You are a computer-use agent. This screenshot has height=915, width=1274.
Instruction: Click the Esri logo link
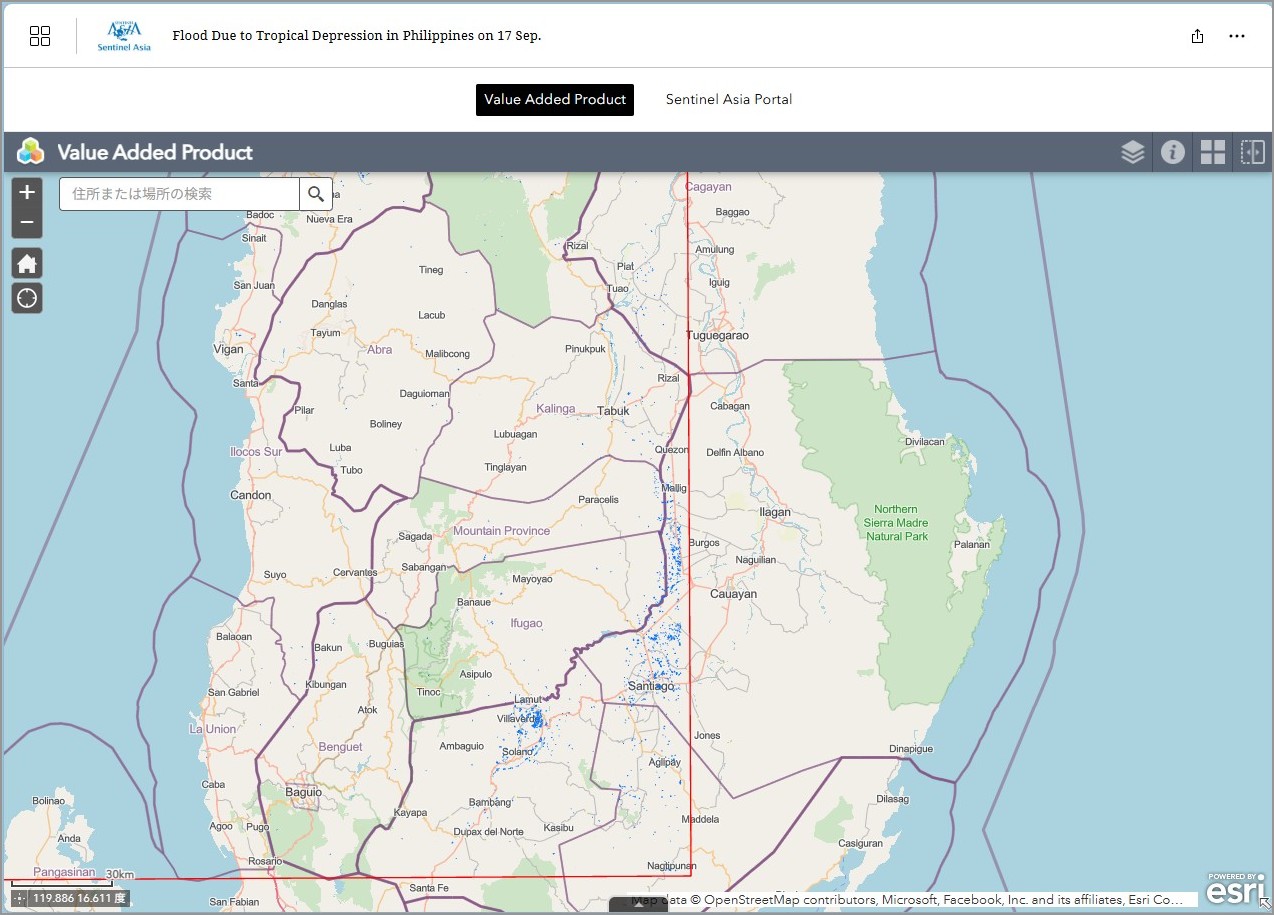(1235, 888)
